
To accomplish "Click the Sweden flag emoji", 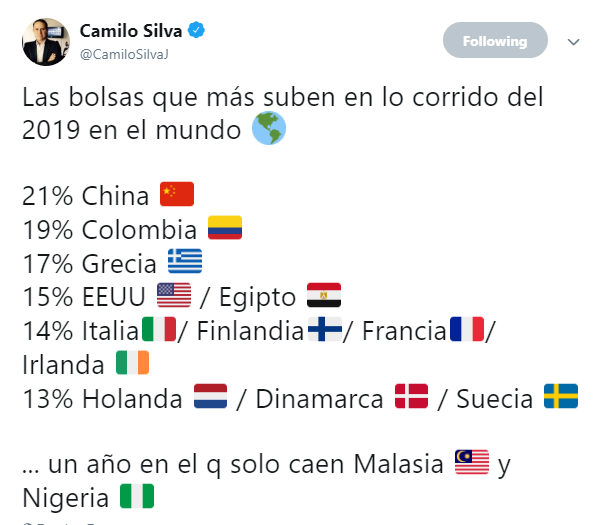I will tap(561, 398).
